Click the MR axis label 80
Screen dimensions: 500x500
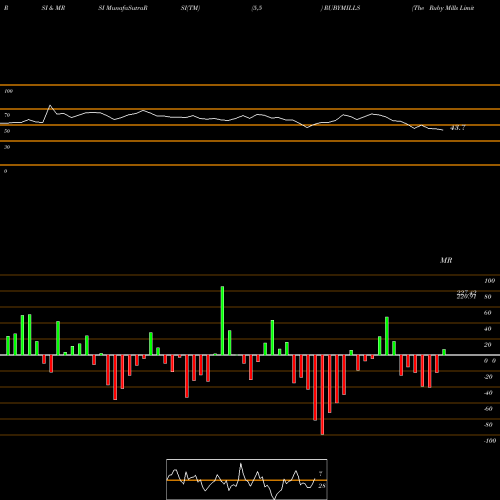tap(488, 297)
